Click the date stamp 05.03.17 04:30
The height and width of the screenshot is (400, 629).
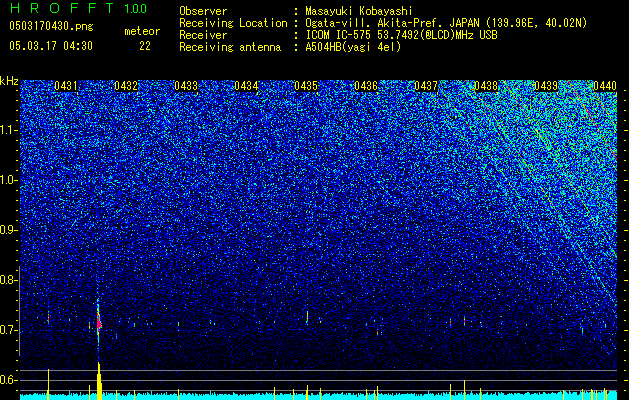pyautogui.click(x=51, y=46)
